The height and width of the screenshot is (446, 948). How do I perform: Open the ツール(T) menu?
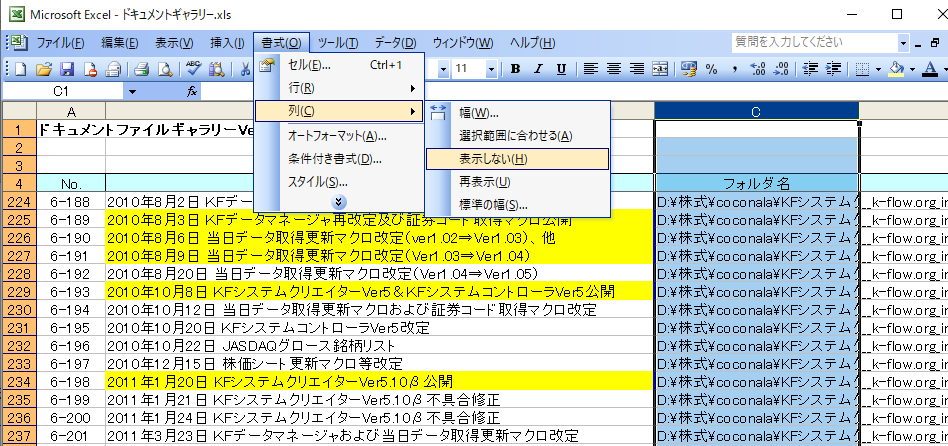[338, 43]
